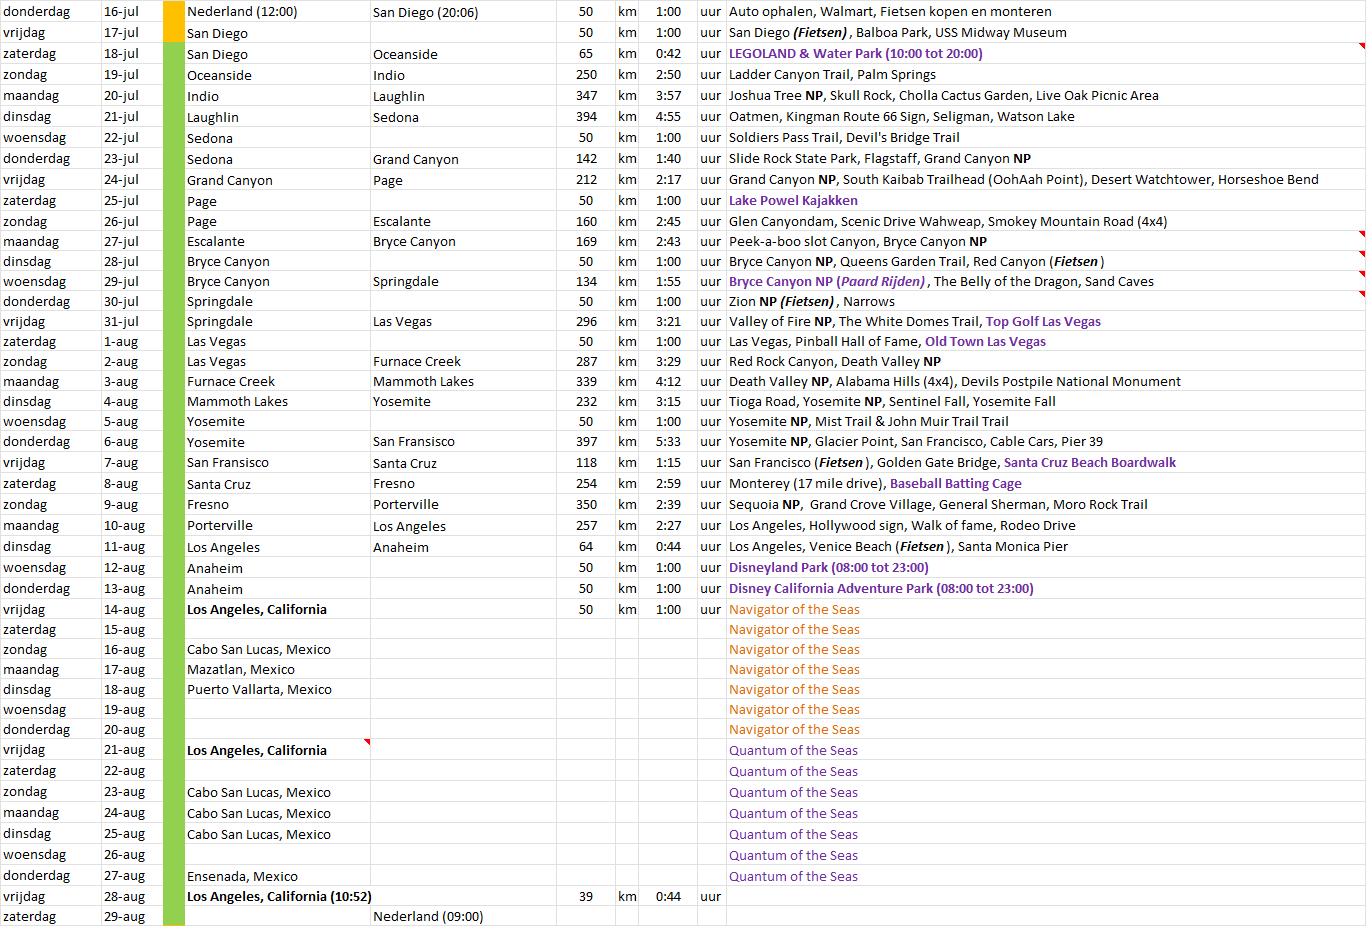Select the Nederland (12:00) departure cell
Image resolution: width=1366 pixels, height=926 pixels.
(242, 12)
